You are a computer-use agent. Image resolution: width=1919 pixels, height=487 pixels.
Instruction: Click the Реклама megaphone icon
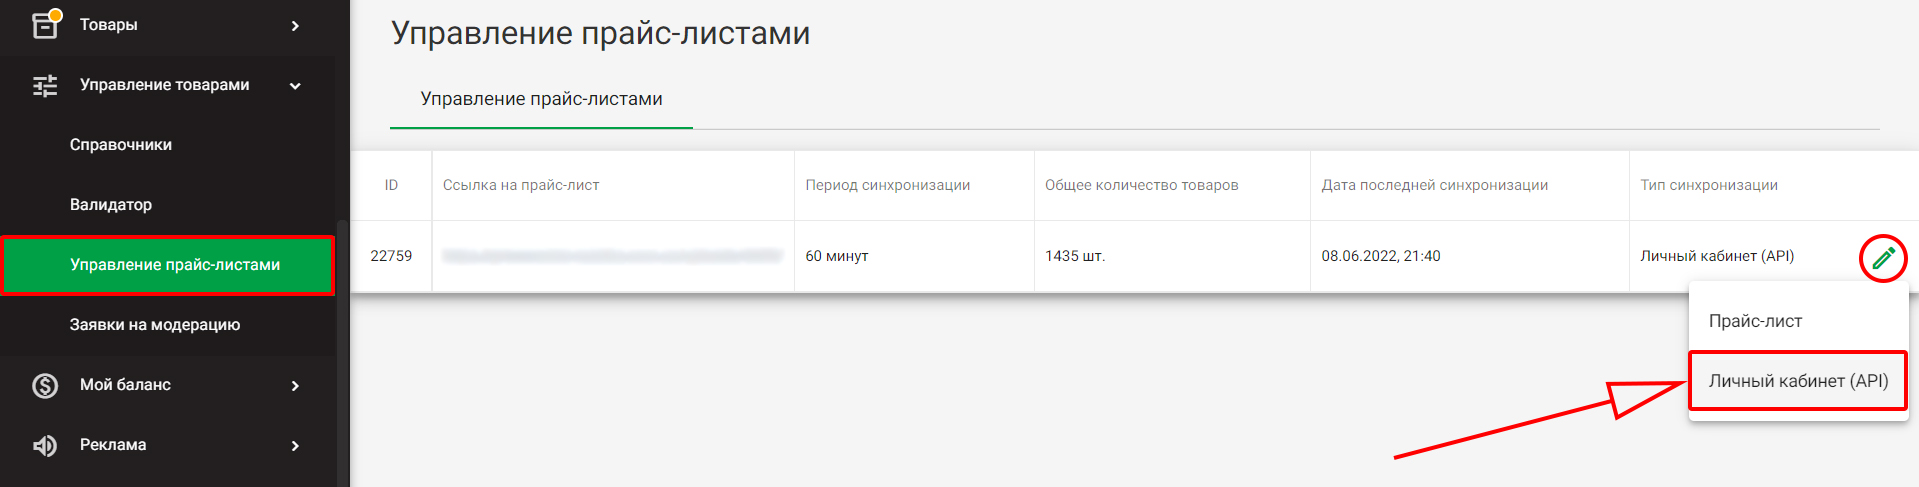(x=45, y=445)
